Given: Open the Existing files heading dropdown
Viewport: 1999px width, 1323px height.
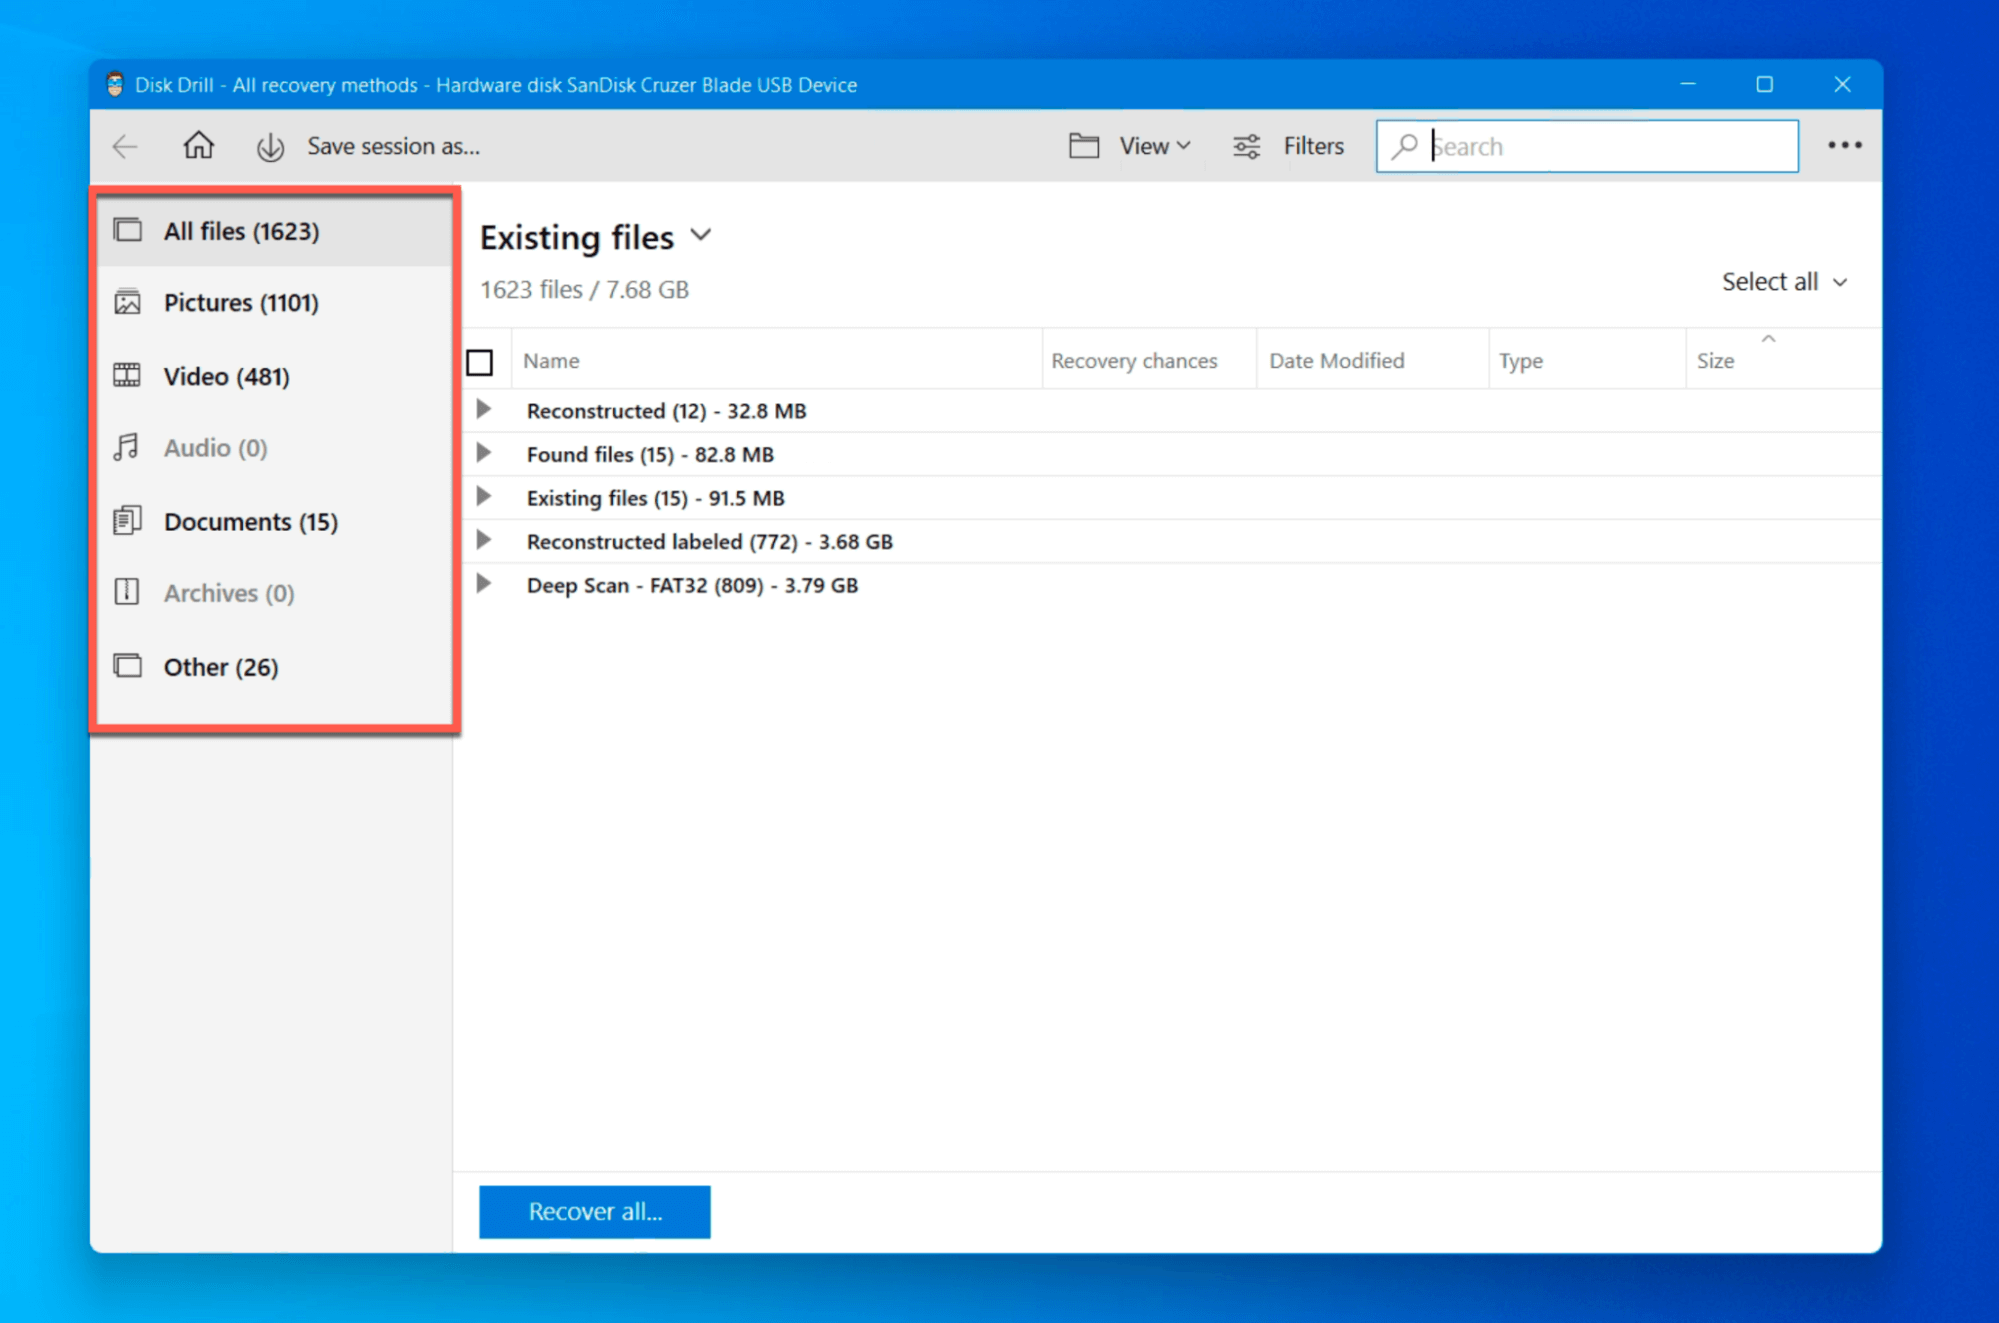Looking at the screenshot, I should tap(701, 236).
